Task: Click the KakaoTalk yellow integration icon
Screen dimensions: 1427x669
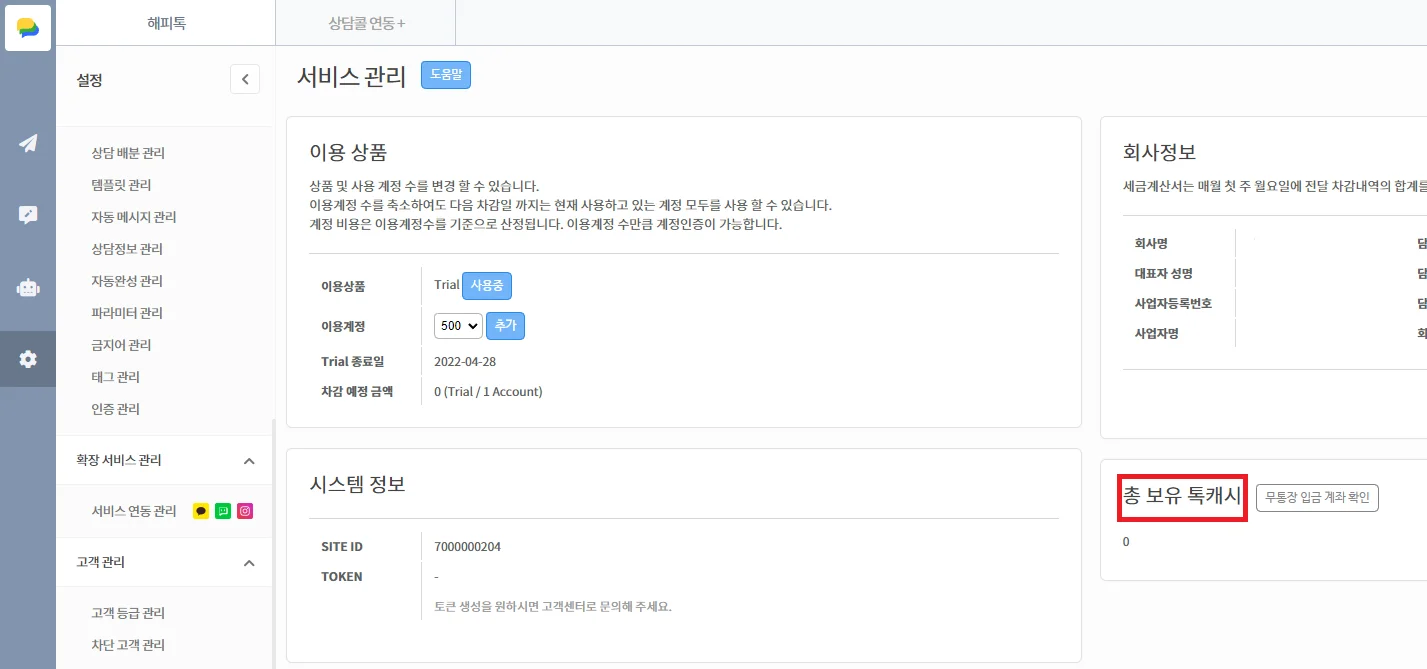Action: pos(201,511)
